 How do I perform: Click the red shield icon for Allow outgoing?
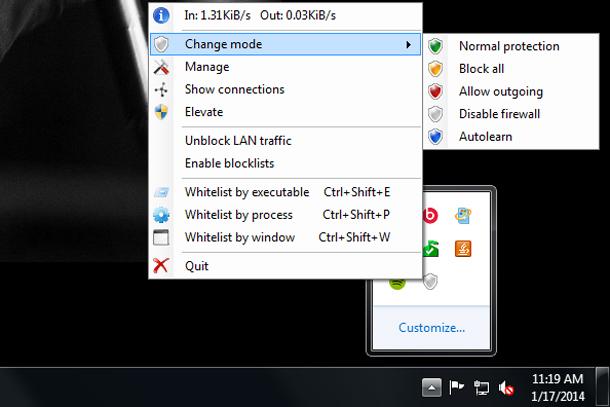(x=436, y=91)
